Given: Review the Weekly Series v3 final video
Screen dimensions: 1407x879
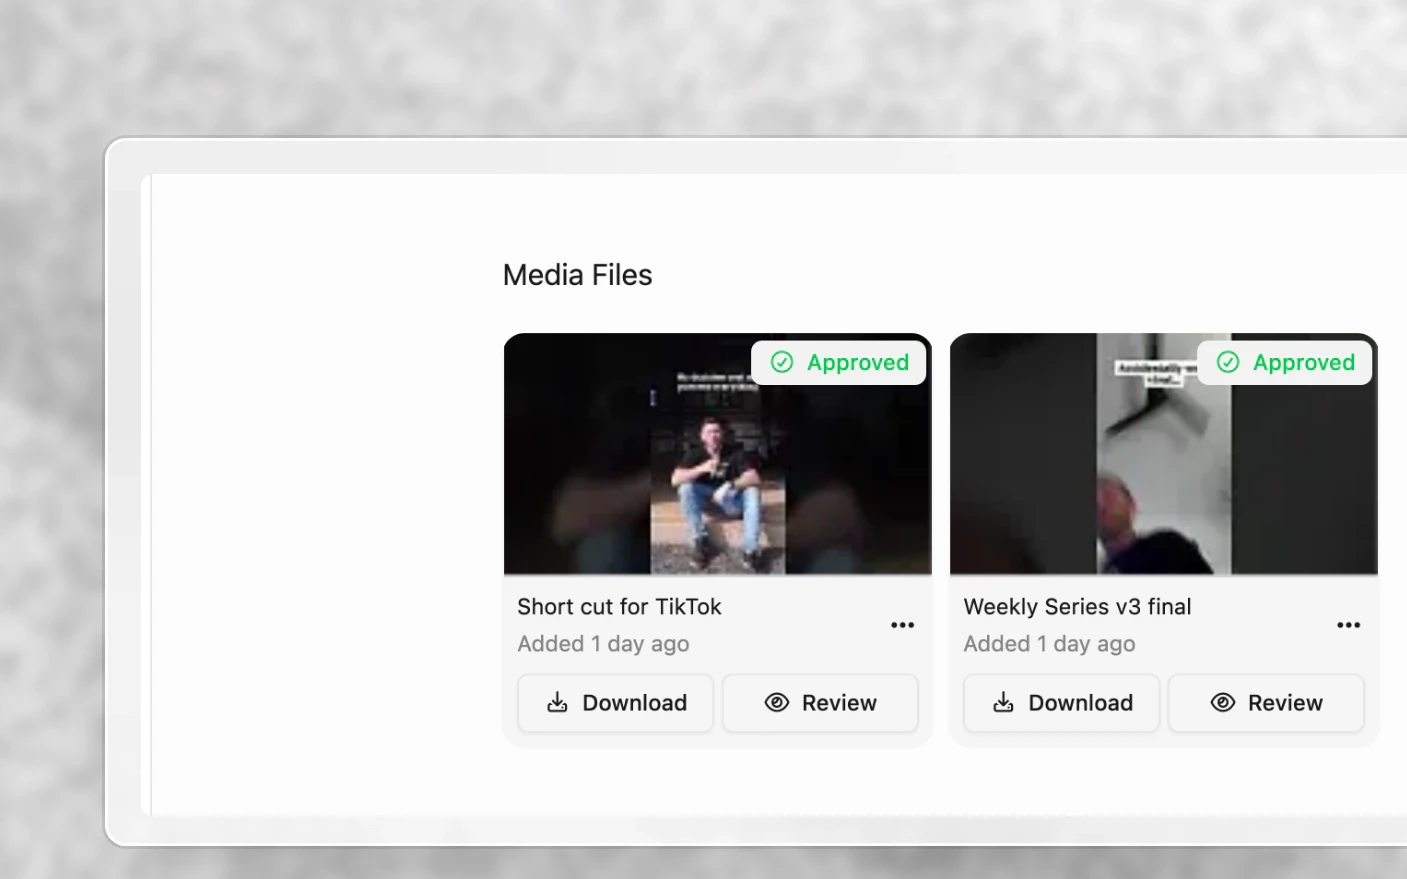Looking at the screenshot, I should 1266,703.
